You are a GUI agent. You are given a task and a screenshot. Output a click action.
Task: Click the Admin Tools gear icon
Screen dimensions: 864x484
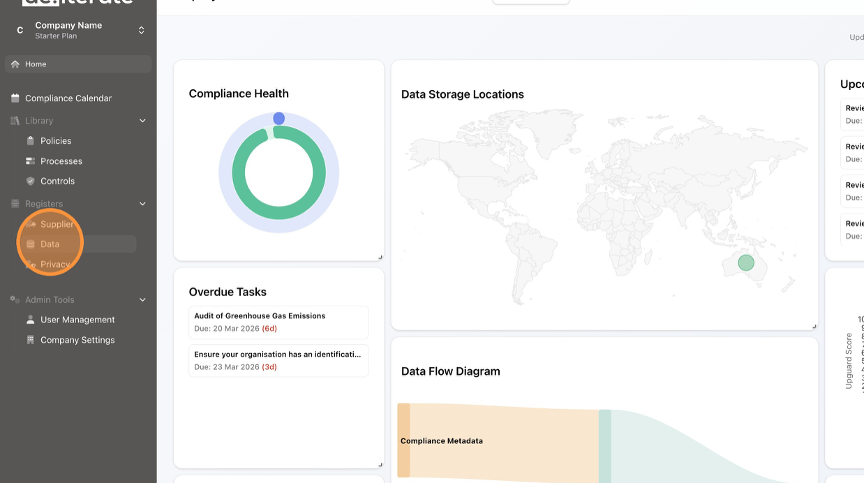click(x=15, y=300)
